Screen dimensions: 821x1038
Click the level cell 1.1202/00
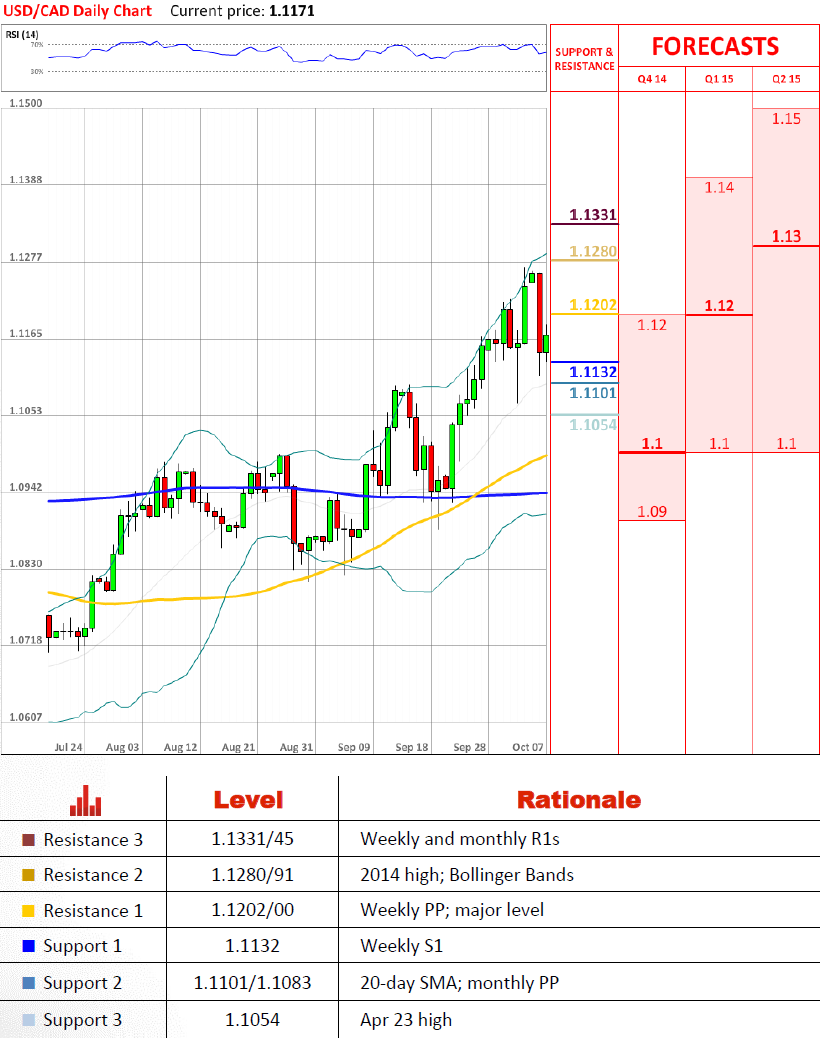pos(252,910)
